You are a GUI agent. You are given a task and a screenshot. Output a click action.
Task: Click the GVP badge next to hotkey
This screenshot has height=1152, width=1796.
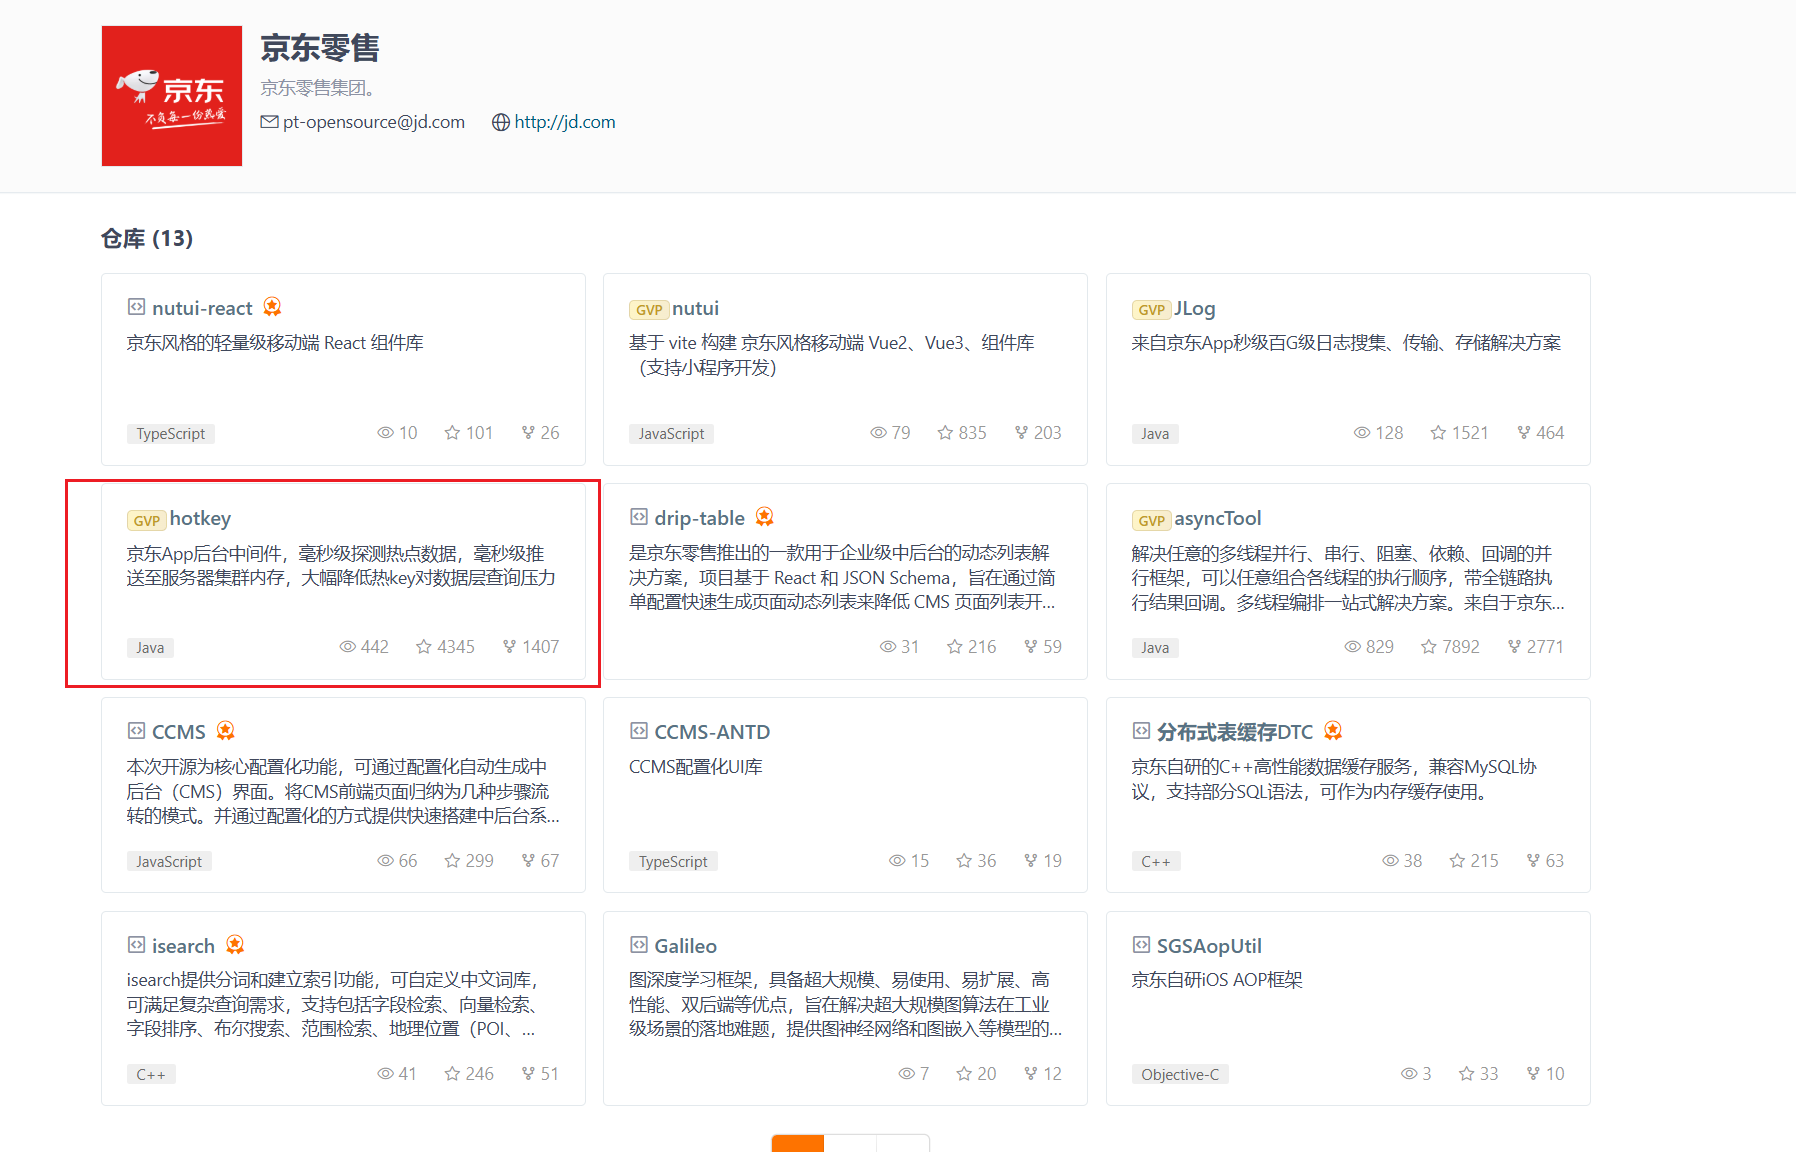146,520
